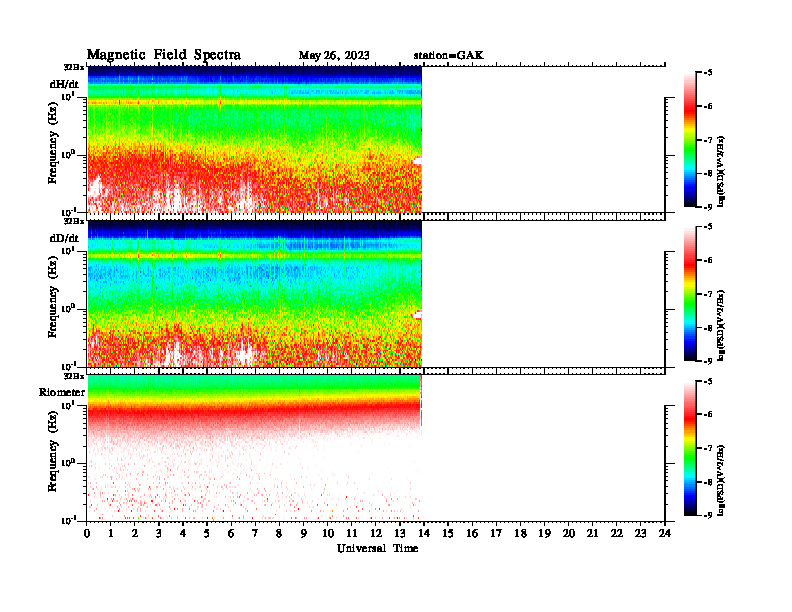
Task: Click hour '23' on the time axis
Action: (x=641, y=534)
